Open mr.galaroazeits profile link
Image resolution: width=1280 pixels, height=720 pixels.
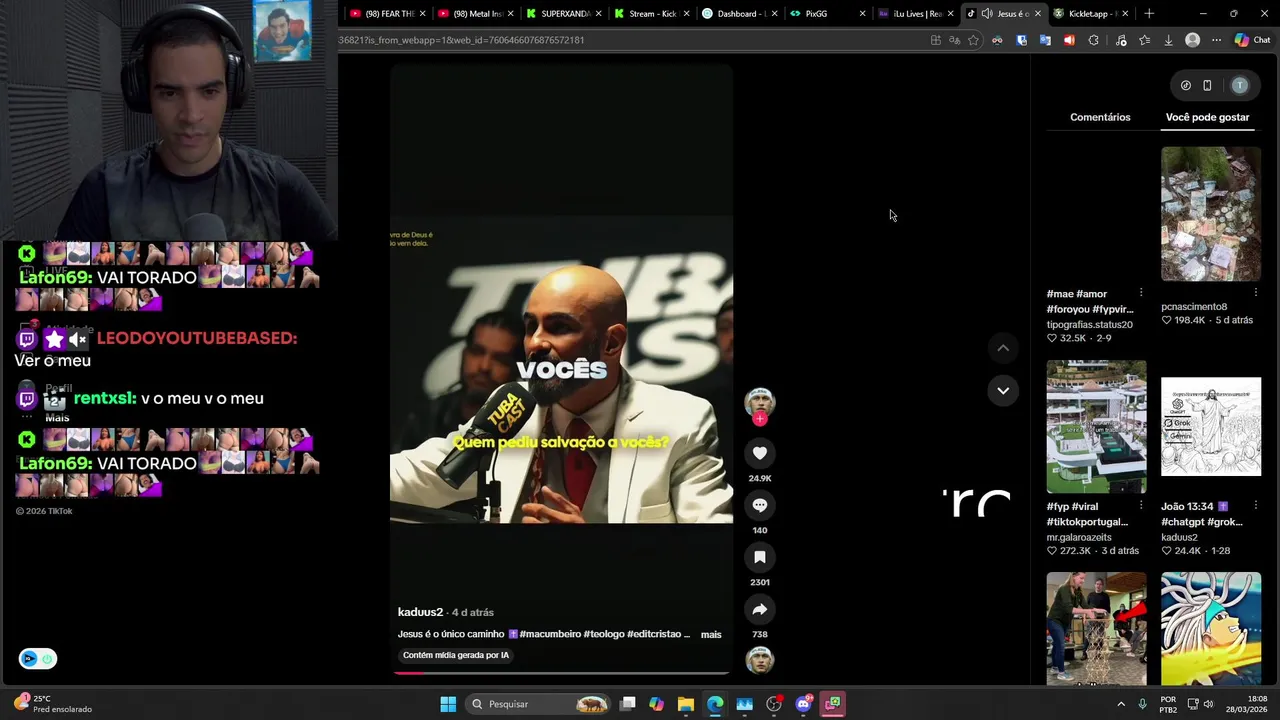click(1087, 537)
